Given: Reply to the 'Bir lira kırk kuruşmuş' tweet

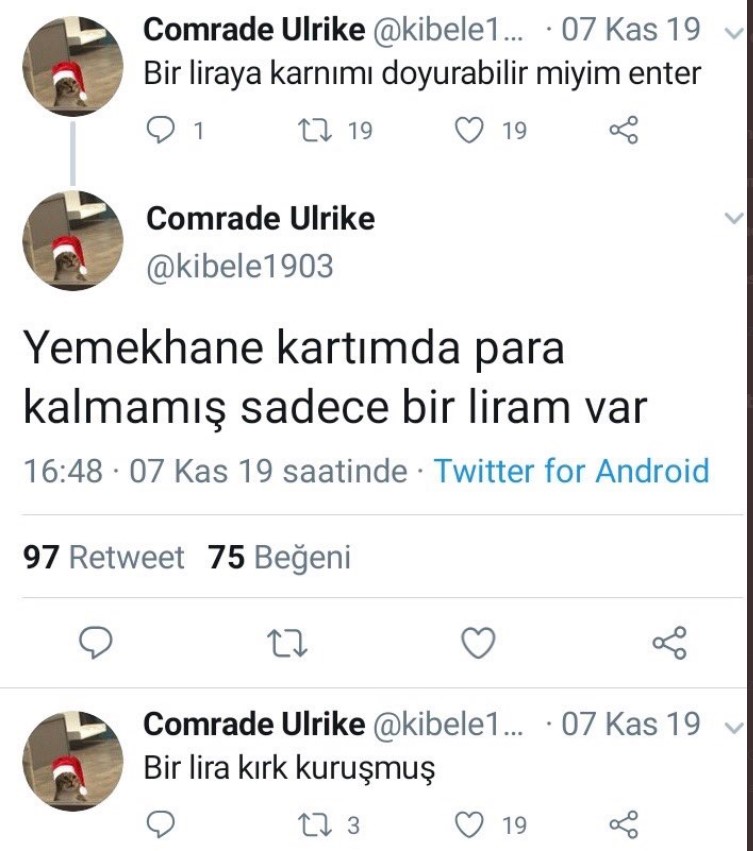Looking at the screenshot, I should tap(161, 824).
